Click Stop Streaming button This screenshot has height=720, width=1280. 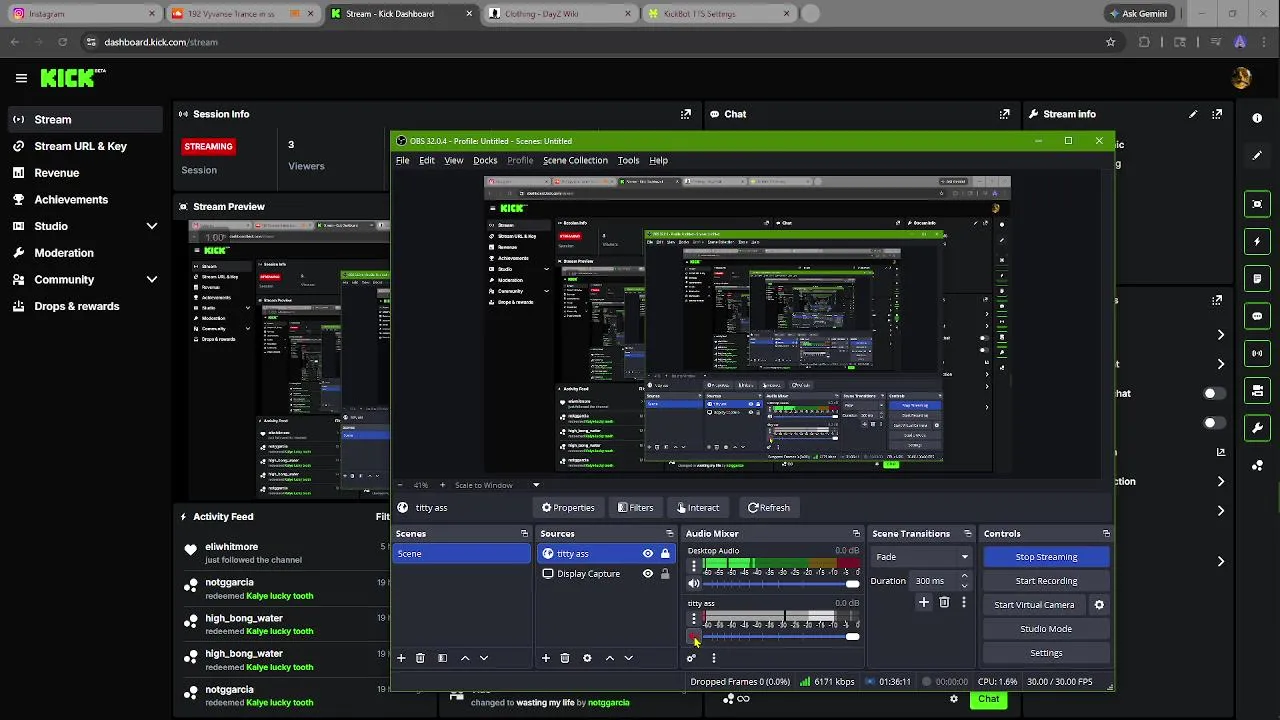coord(1046,557)
